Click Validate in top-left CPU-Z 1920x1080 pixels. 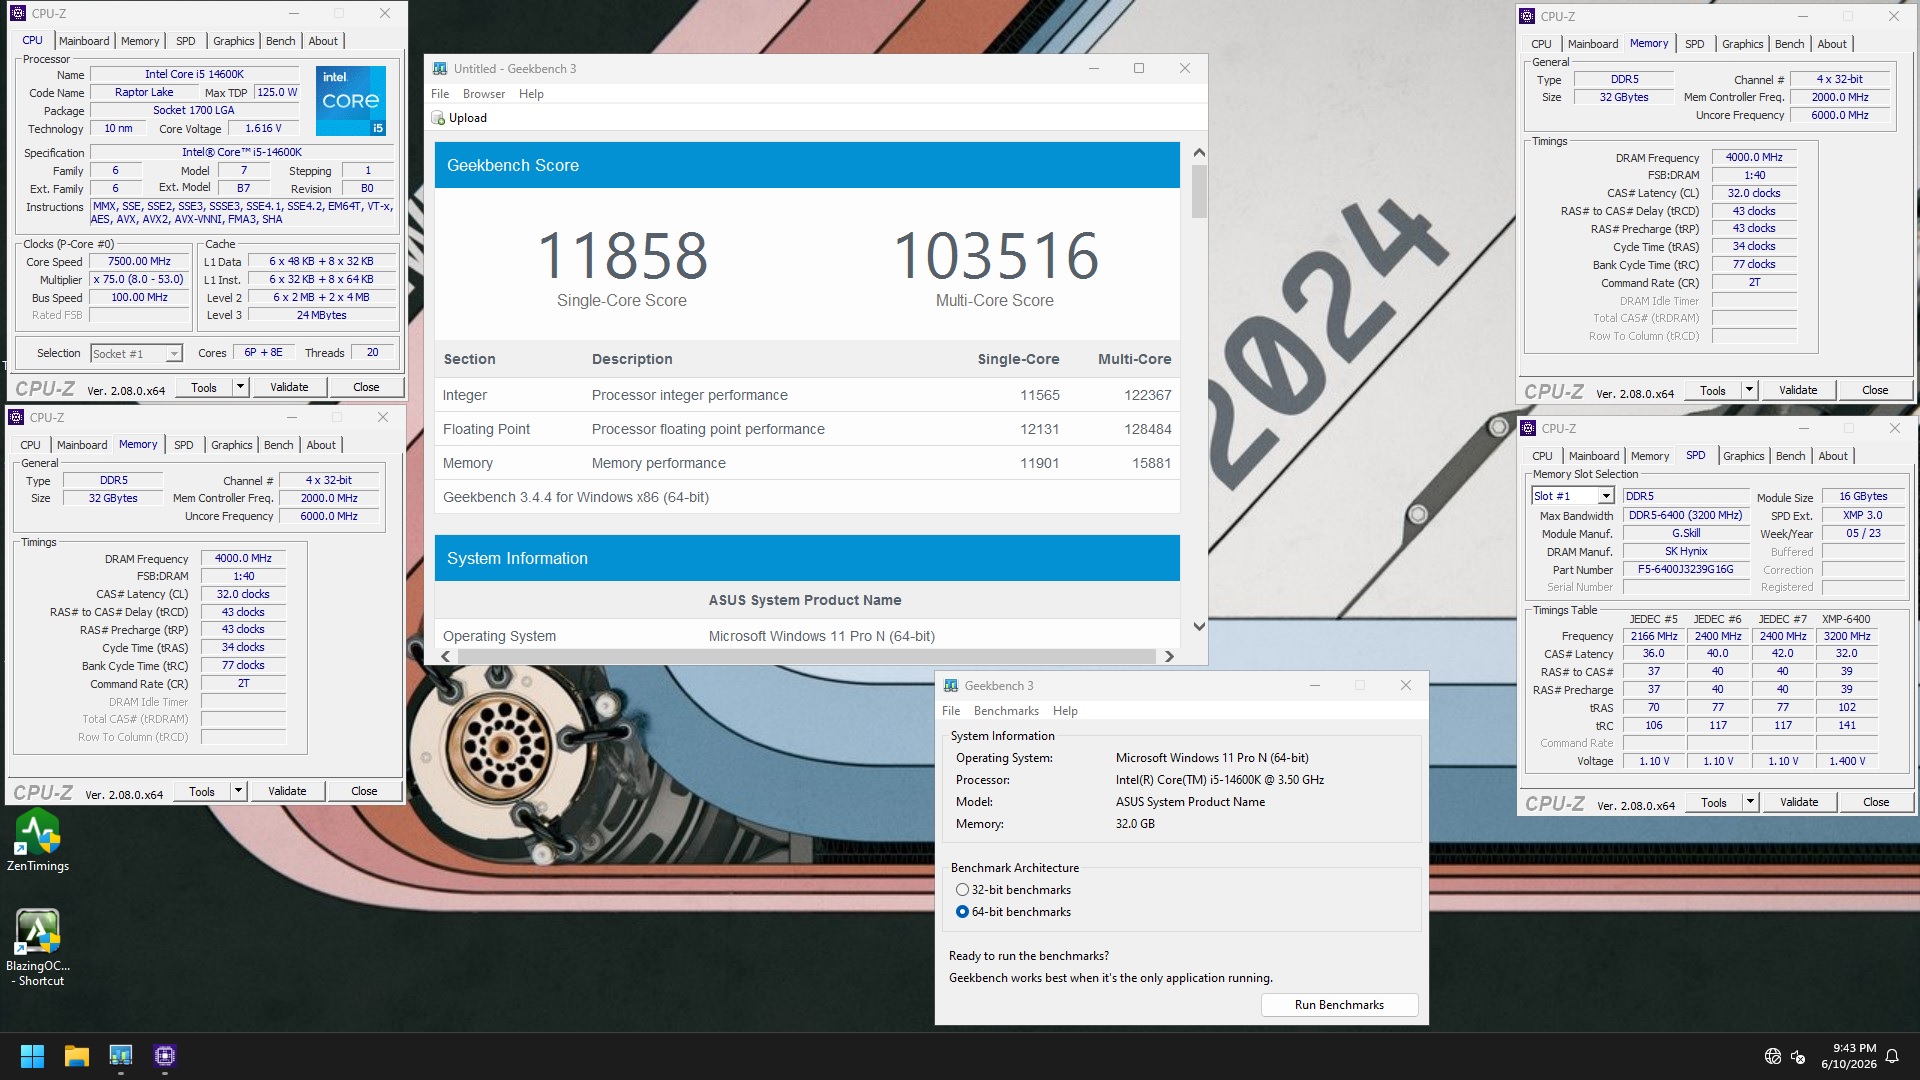tap(289, 387)
